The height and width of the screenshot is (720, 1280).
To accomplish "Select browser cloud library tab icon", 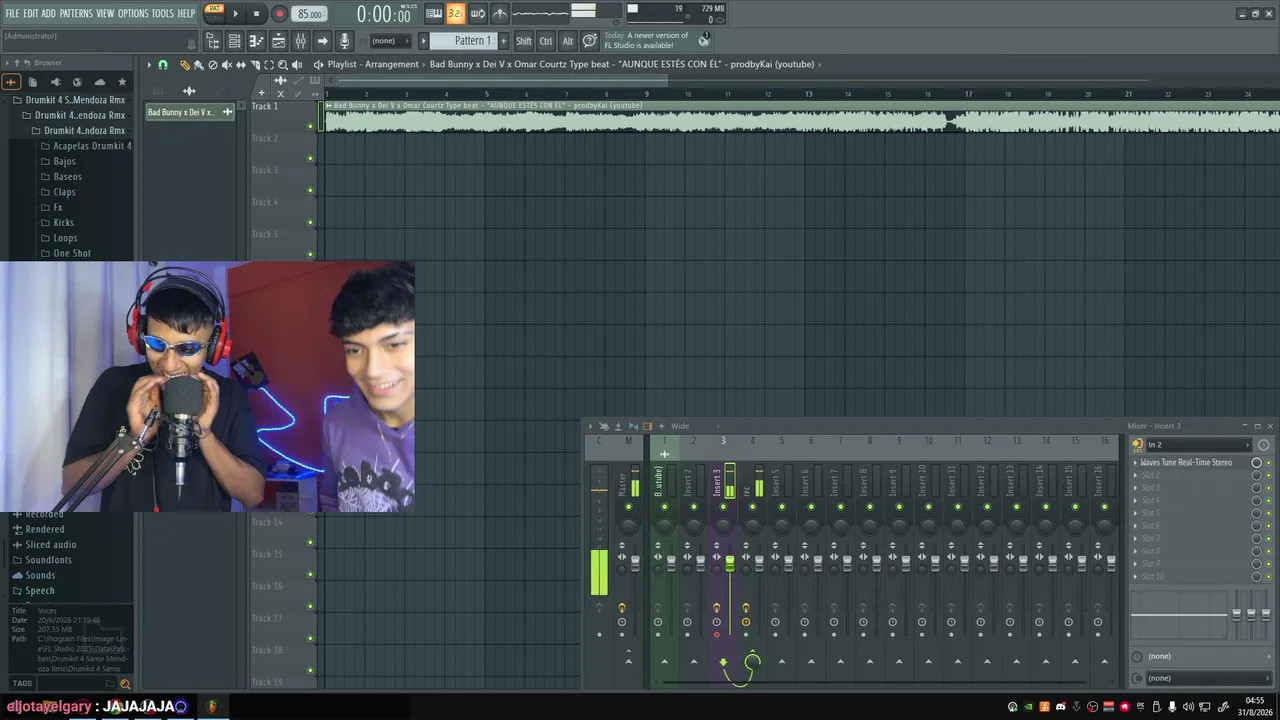I will (x=100, y=82).
